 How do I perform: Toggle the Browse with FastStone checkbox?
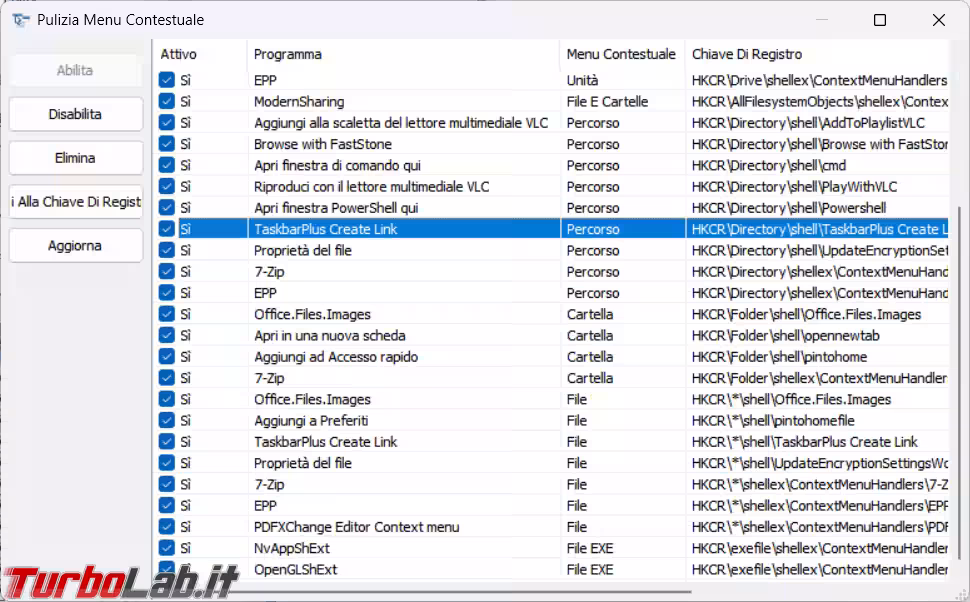pyautogui.click(x=167, y=144)
